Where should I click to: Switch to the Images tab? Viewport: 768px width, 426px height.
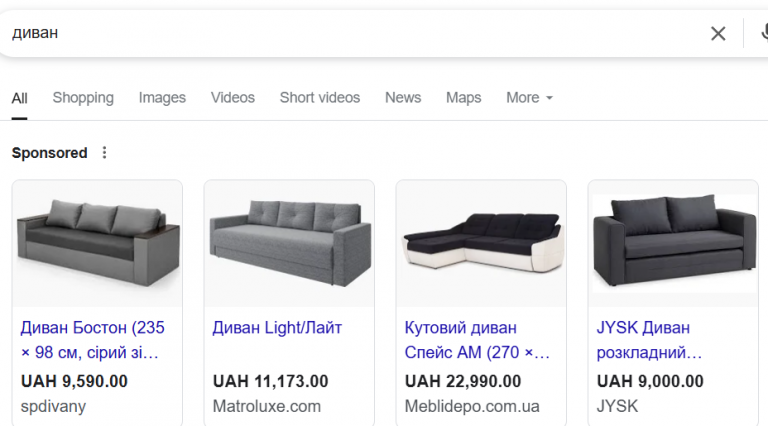162,97
